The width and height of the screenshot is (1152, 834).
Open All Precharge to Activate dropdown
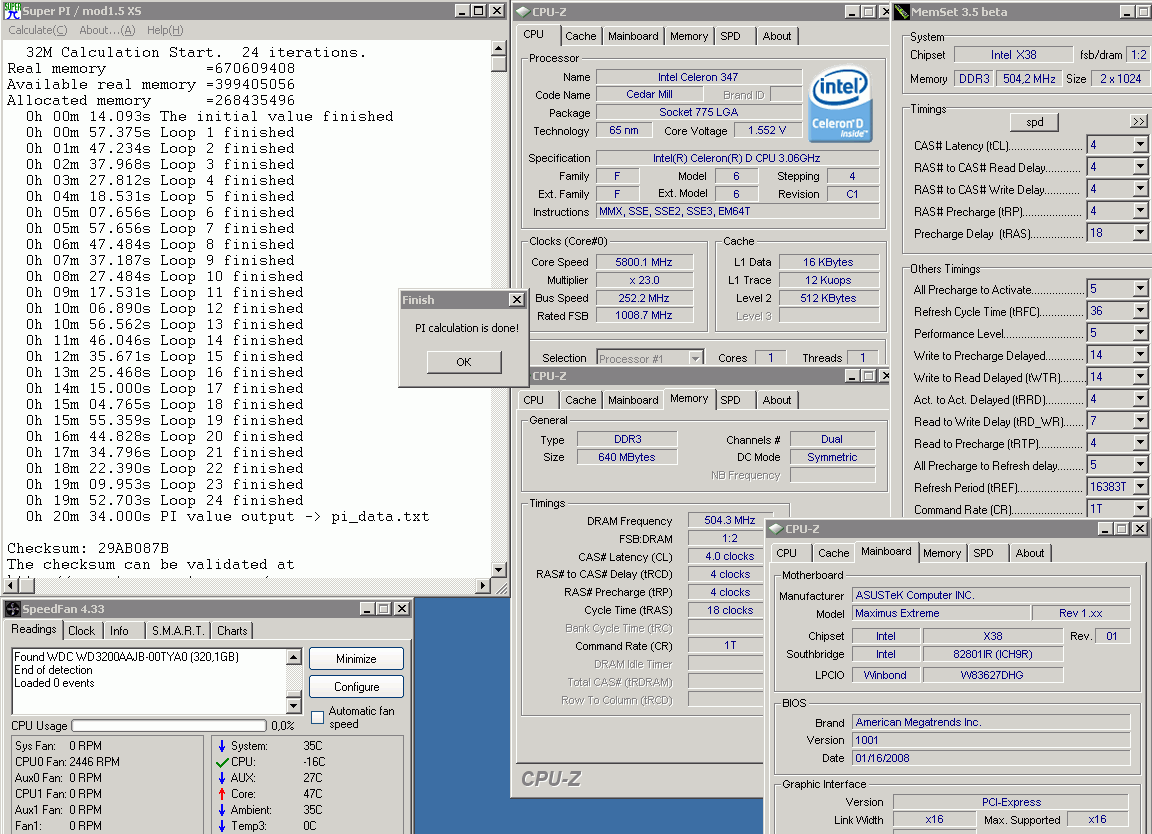tap(1140, 290)
